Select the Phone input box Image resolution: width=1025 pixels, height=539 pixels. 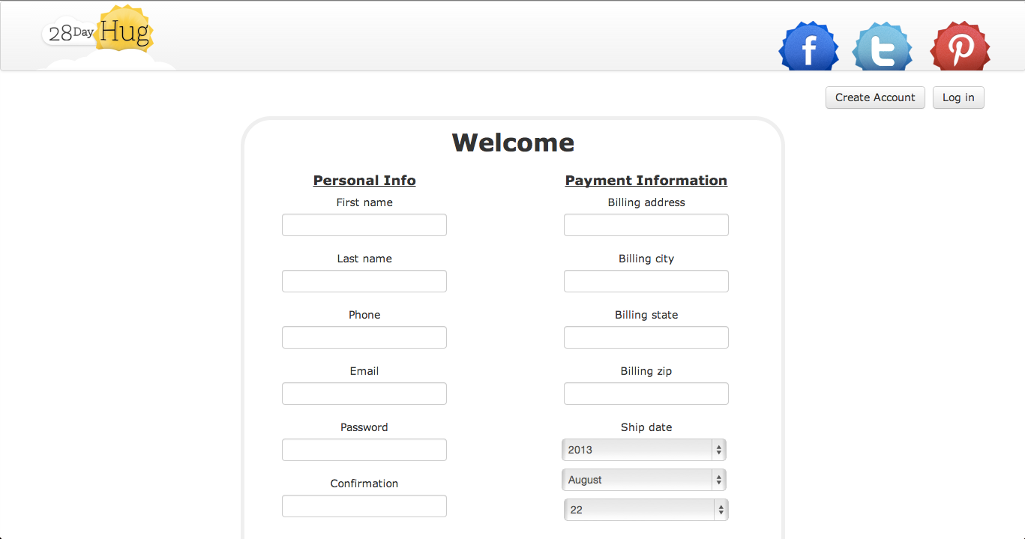click(x=364, y=337)
